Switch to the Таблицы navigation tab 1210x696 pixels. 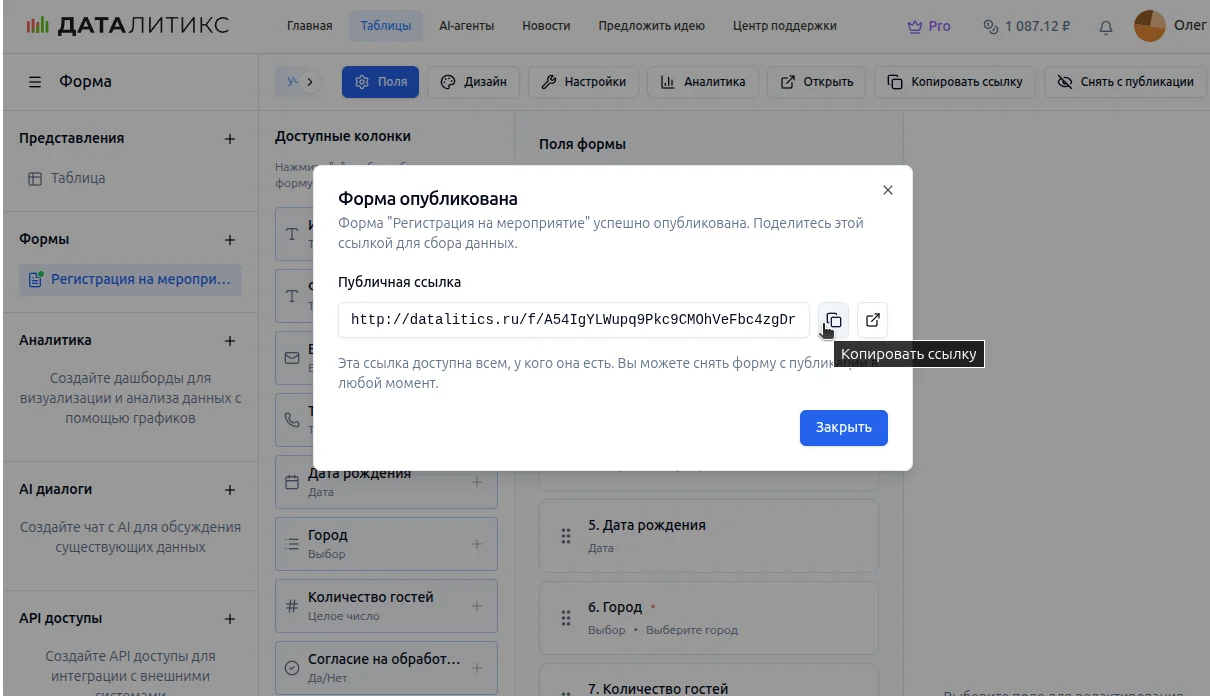tap(385, 26)
